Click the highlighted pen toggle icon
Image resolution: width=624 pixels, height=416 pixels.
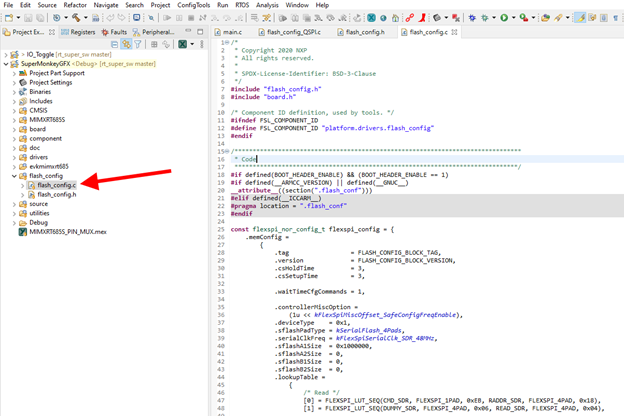tap(580, 18)
